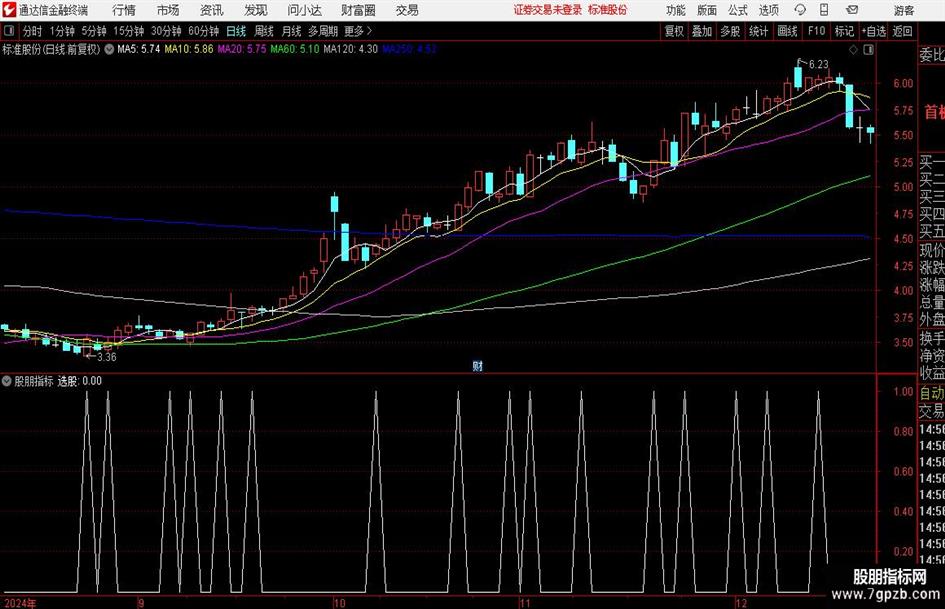Image resolution: width=945 pixels, height=609 pixels.
Task: Switch to the 30分钟 period tab
Action: point(166,31)
